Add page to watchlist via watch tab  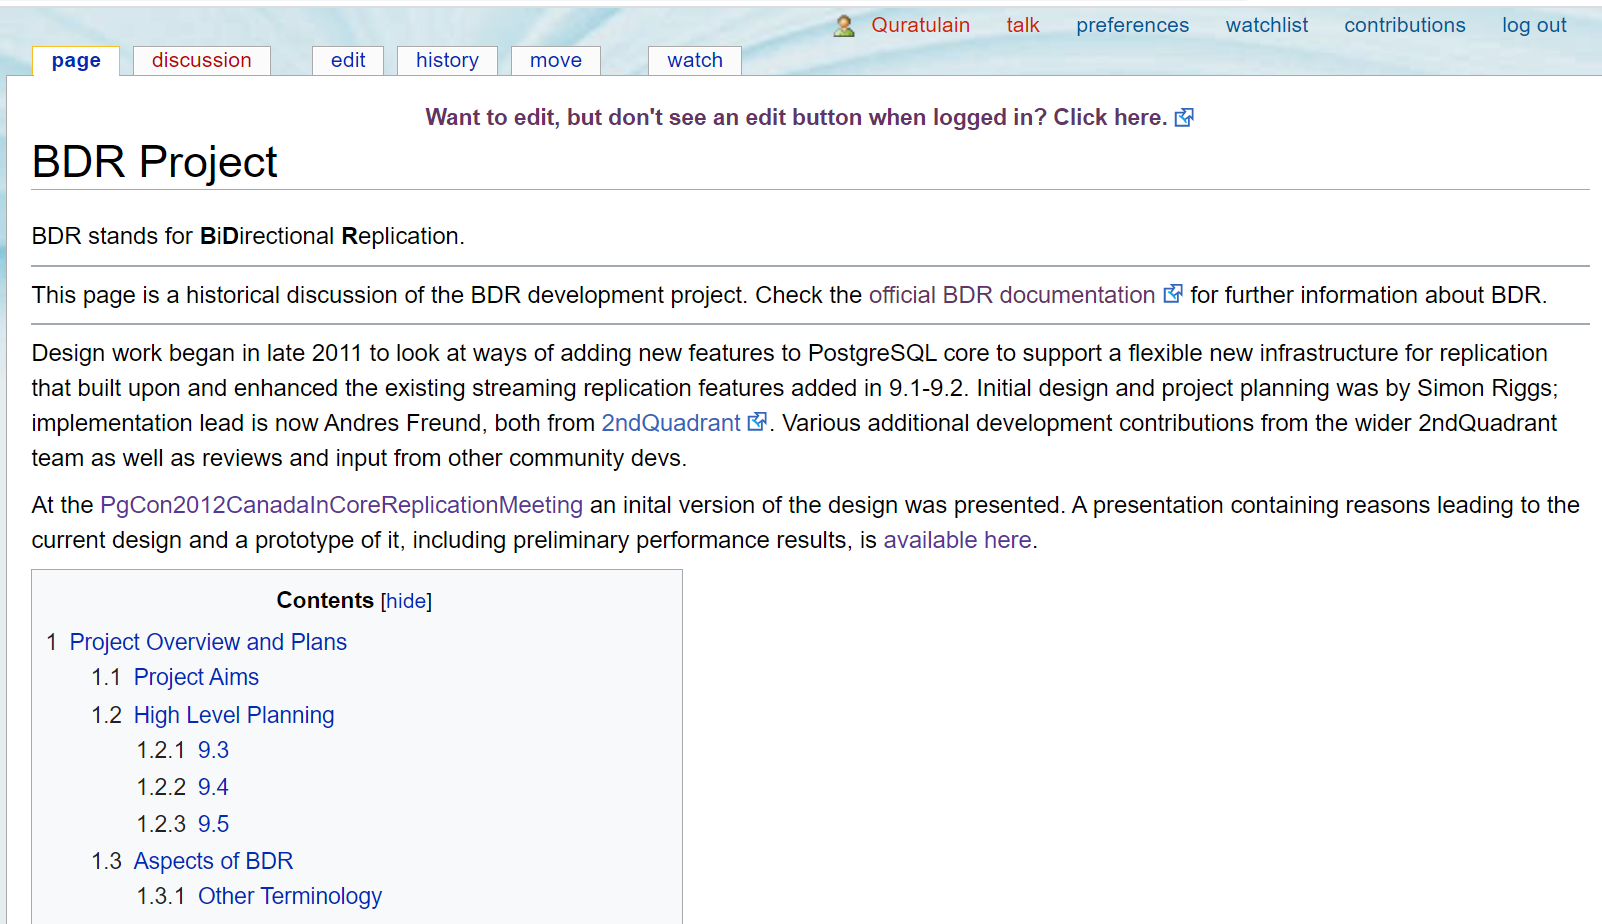tap(695, 60)
